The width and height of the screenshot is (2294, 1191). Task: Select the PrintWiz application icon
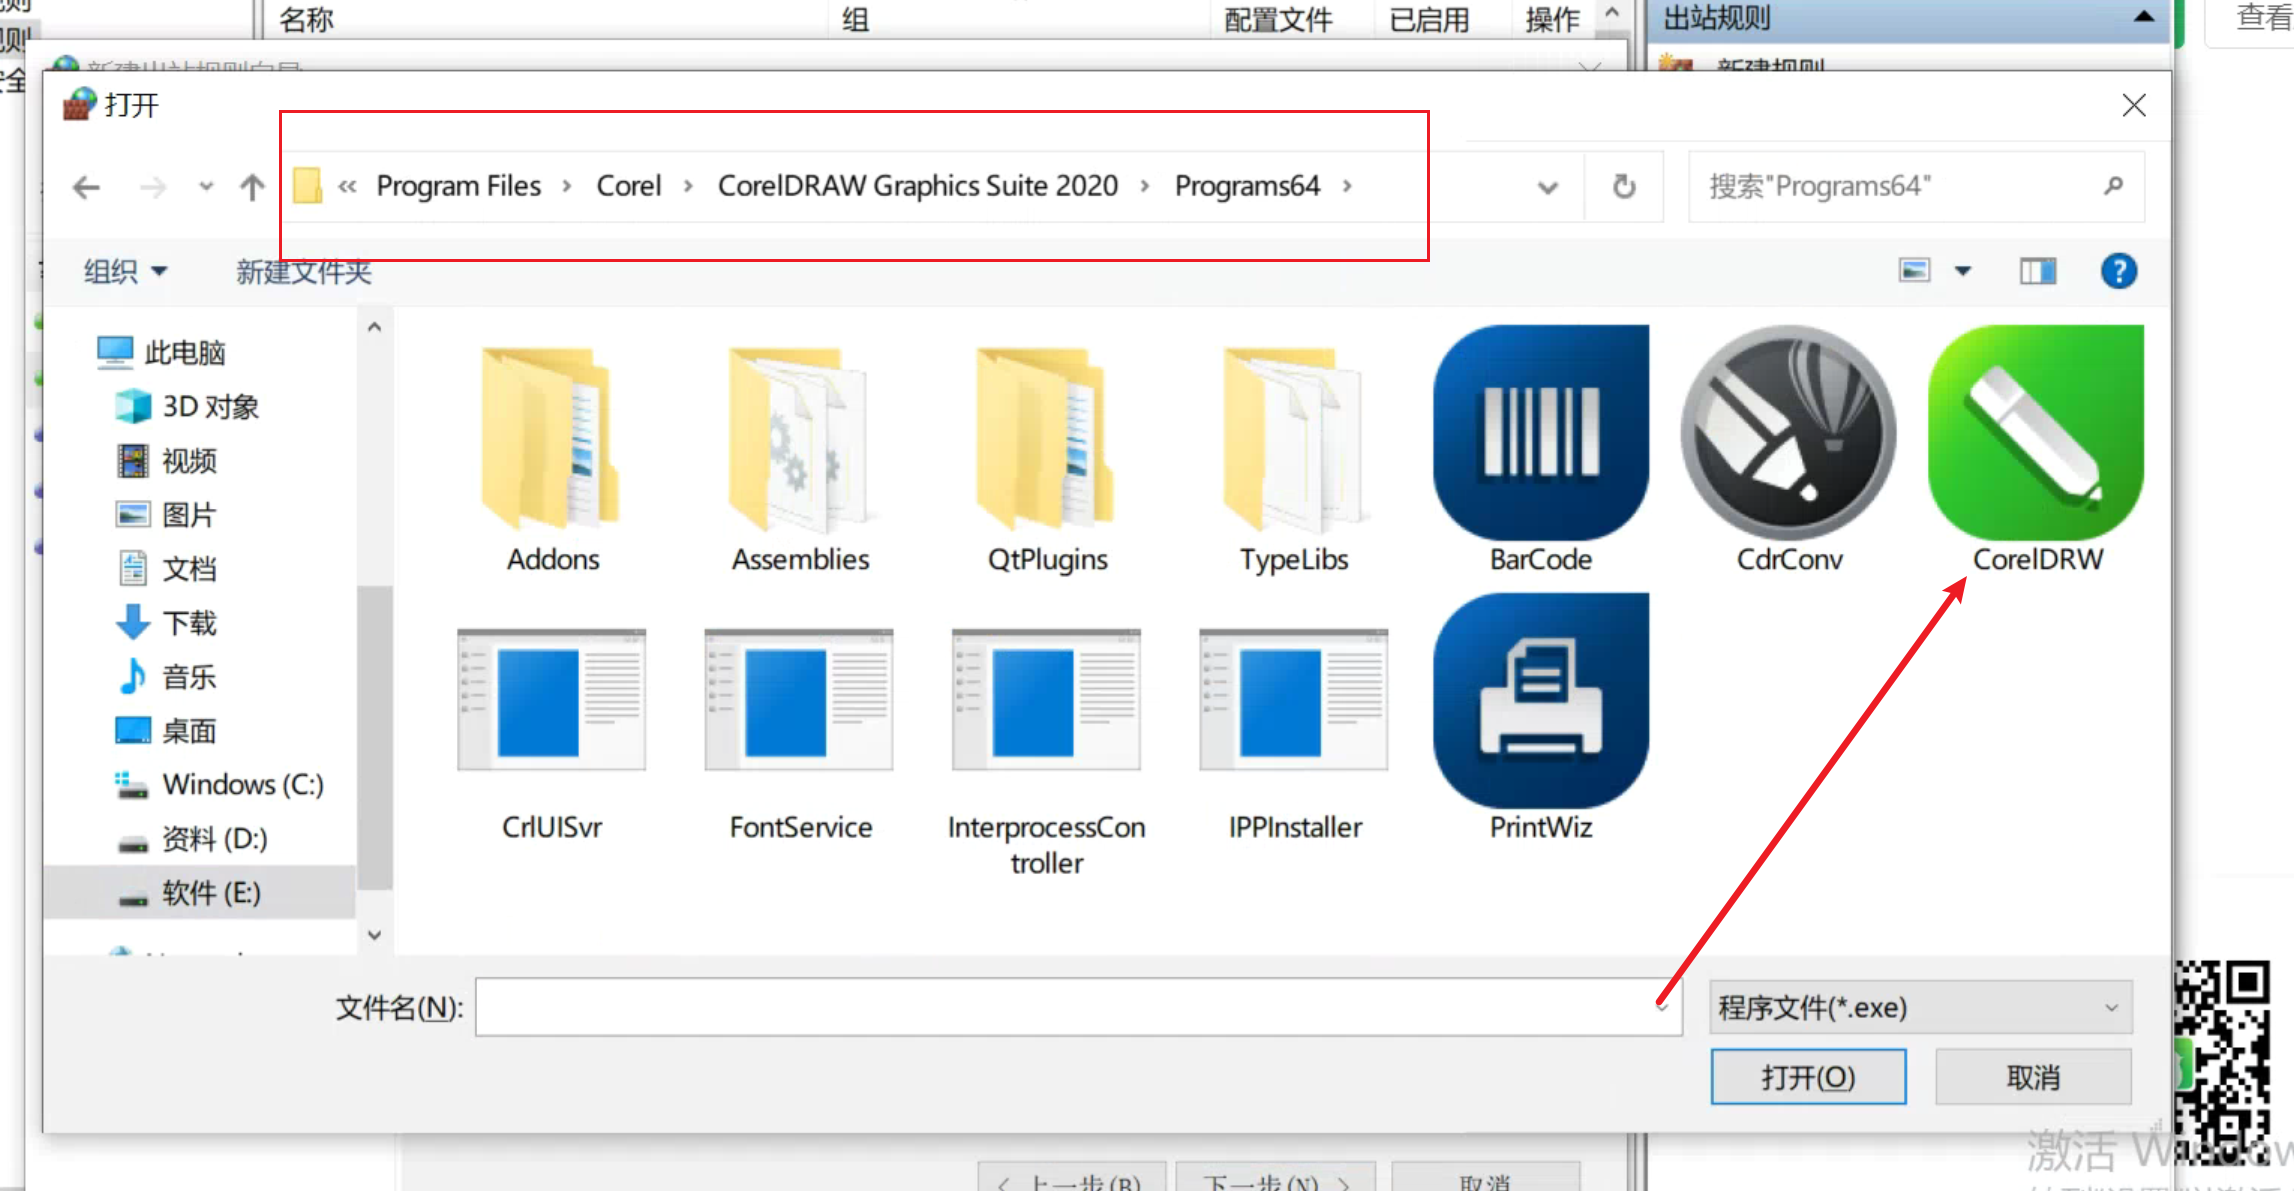point(1541,701)
